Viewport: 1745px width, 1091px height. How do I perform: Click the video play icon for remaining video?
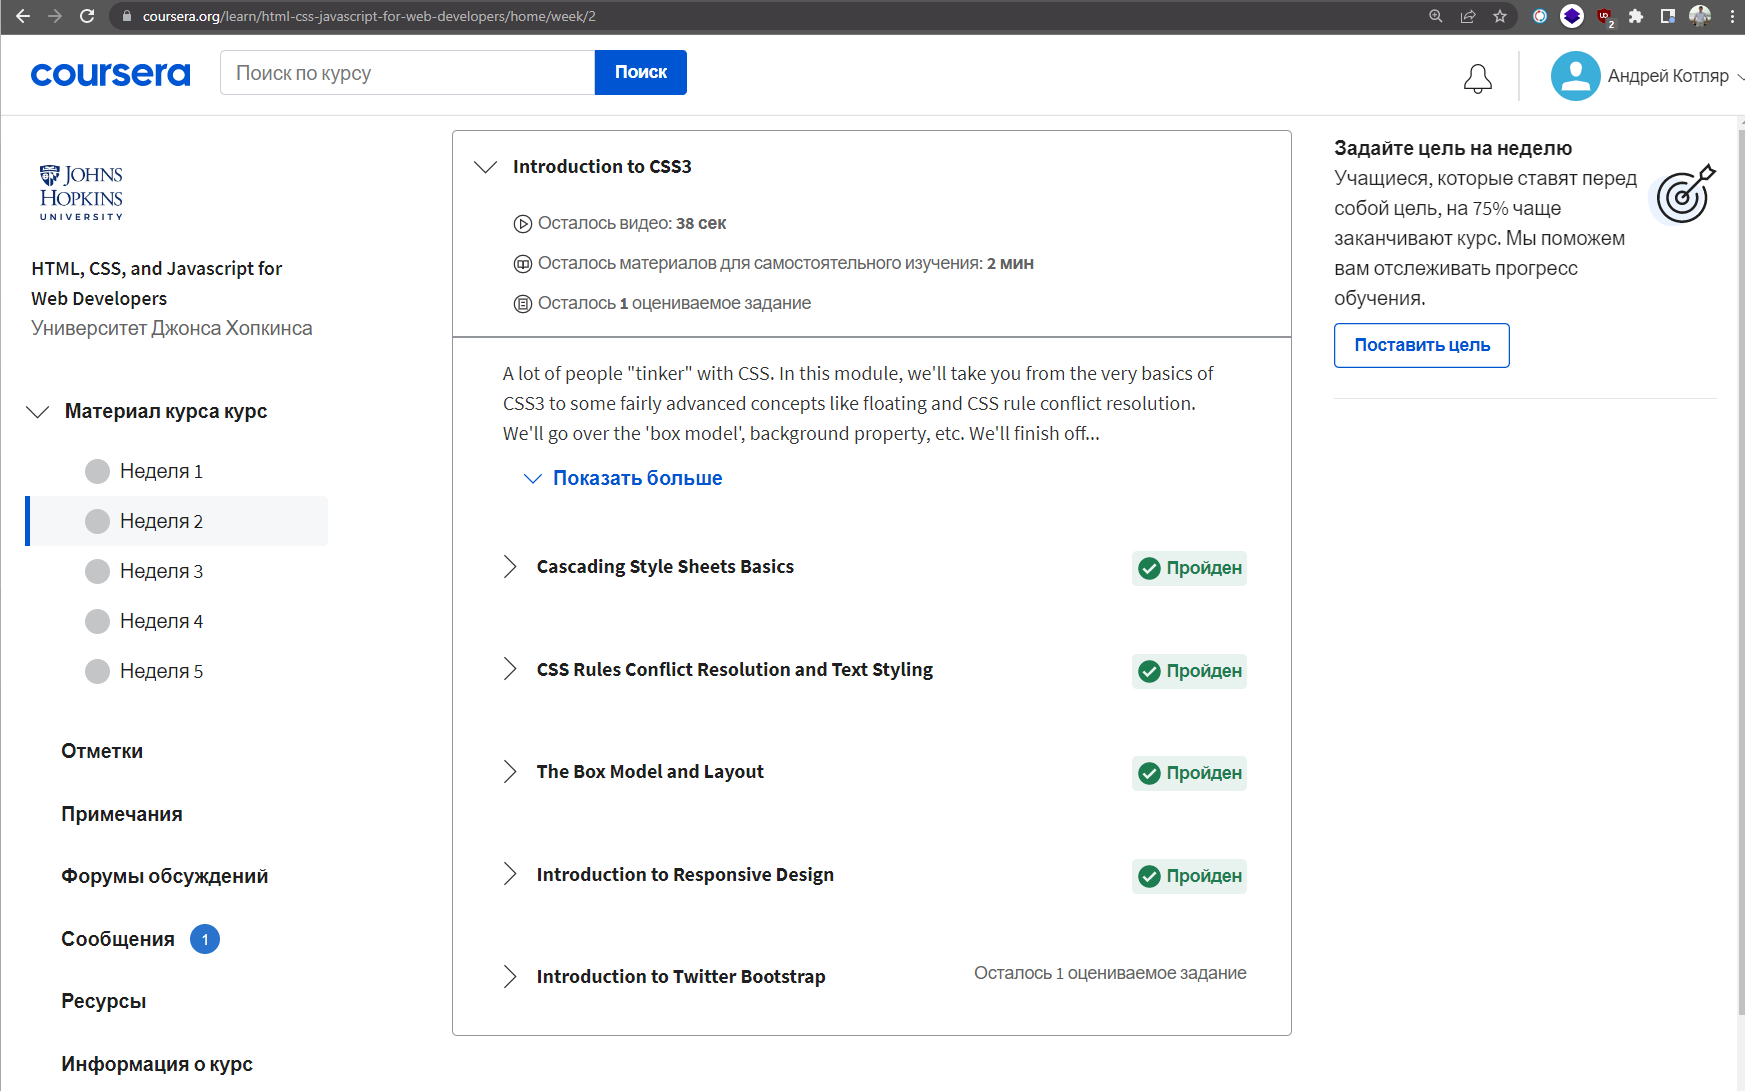[522, 224]
